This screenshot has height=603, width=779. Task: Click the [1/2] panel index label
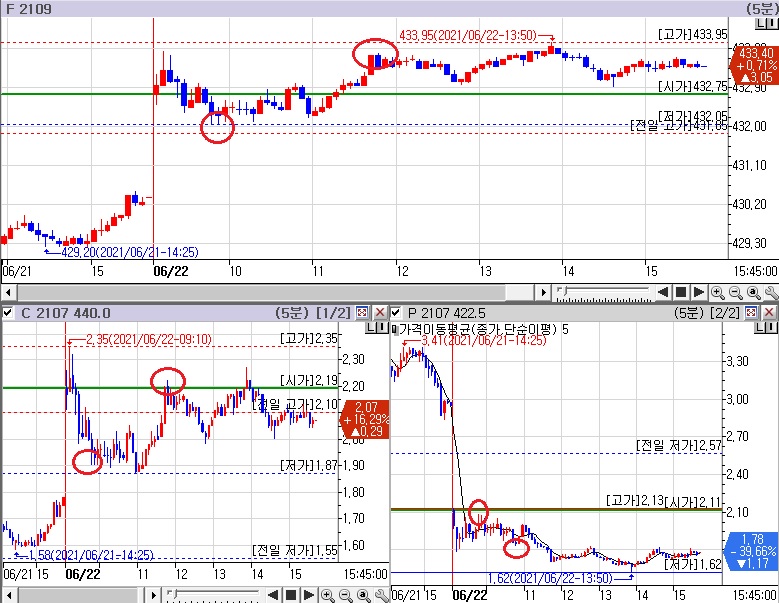(334, 313)
